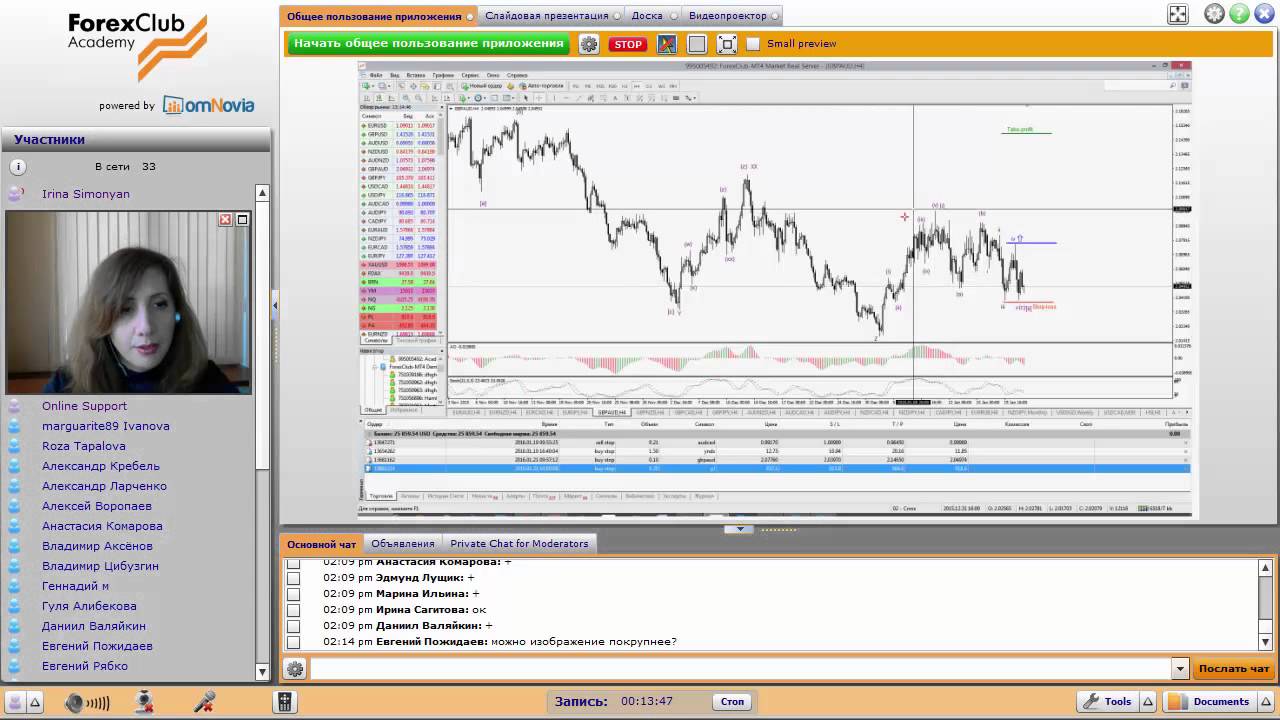The height and width of the screenshot is (720, 1280).
Task: Click the webcam video thumbnail
Action: point(128,303)
